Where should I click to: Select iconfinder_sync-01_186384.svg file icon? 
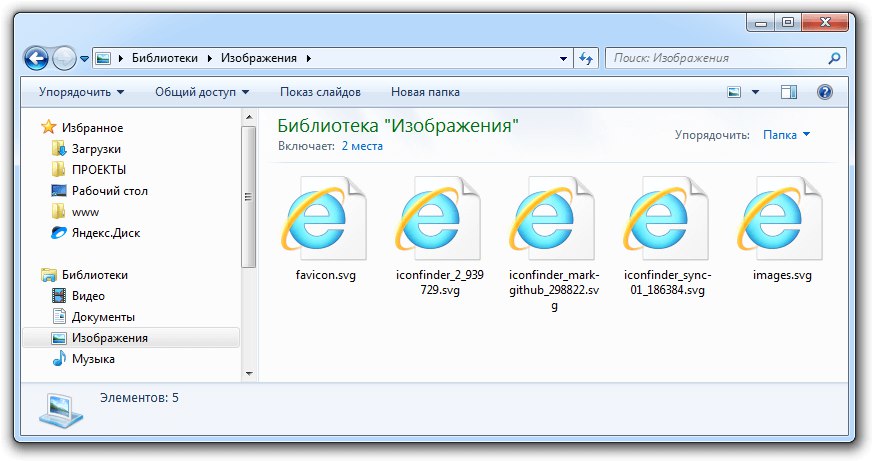(x=667, y=218)
